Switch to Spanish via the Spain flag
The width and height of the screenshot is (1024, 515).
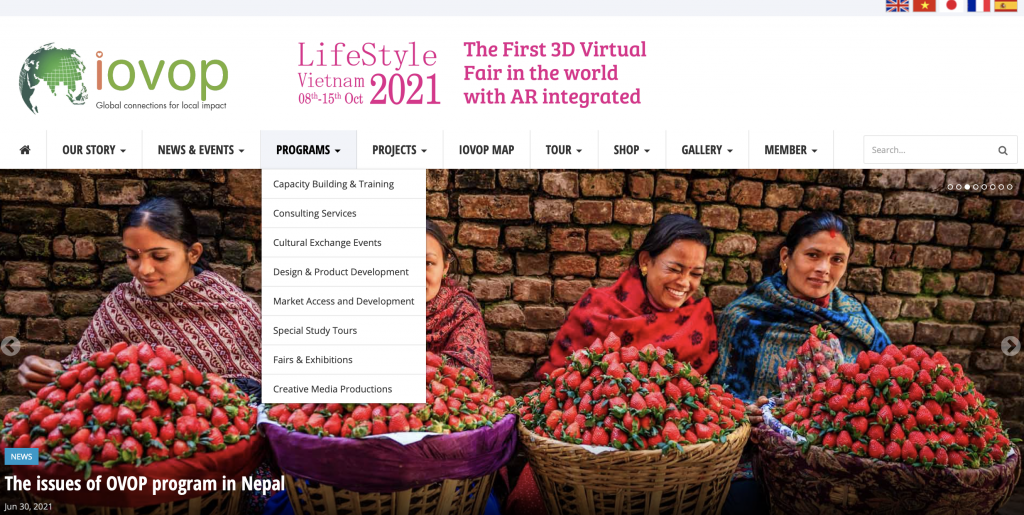[1006, 6]
